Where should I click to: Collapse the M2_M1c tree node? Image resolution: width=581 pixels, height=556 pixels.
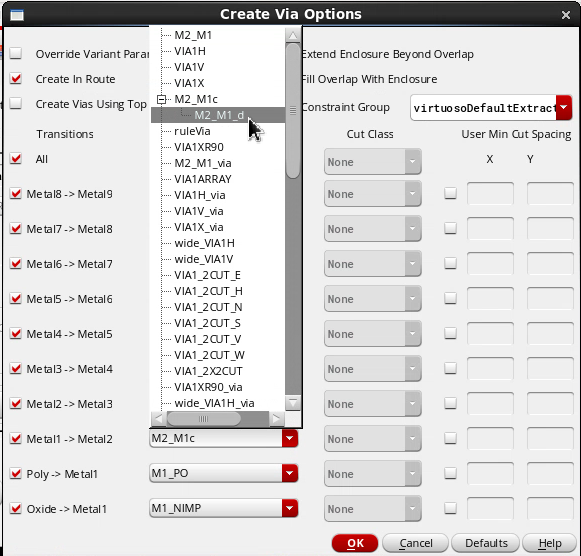[x=161, y=99]
